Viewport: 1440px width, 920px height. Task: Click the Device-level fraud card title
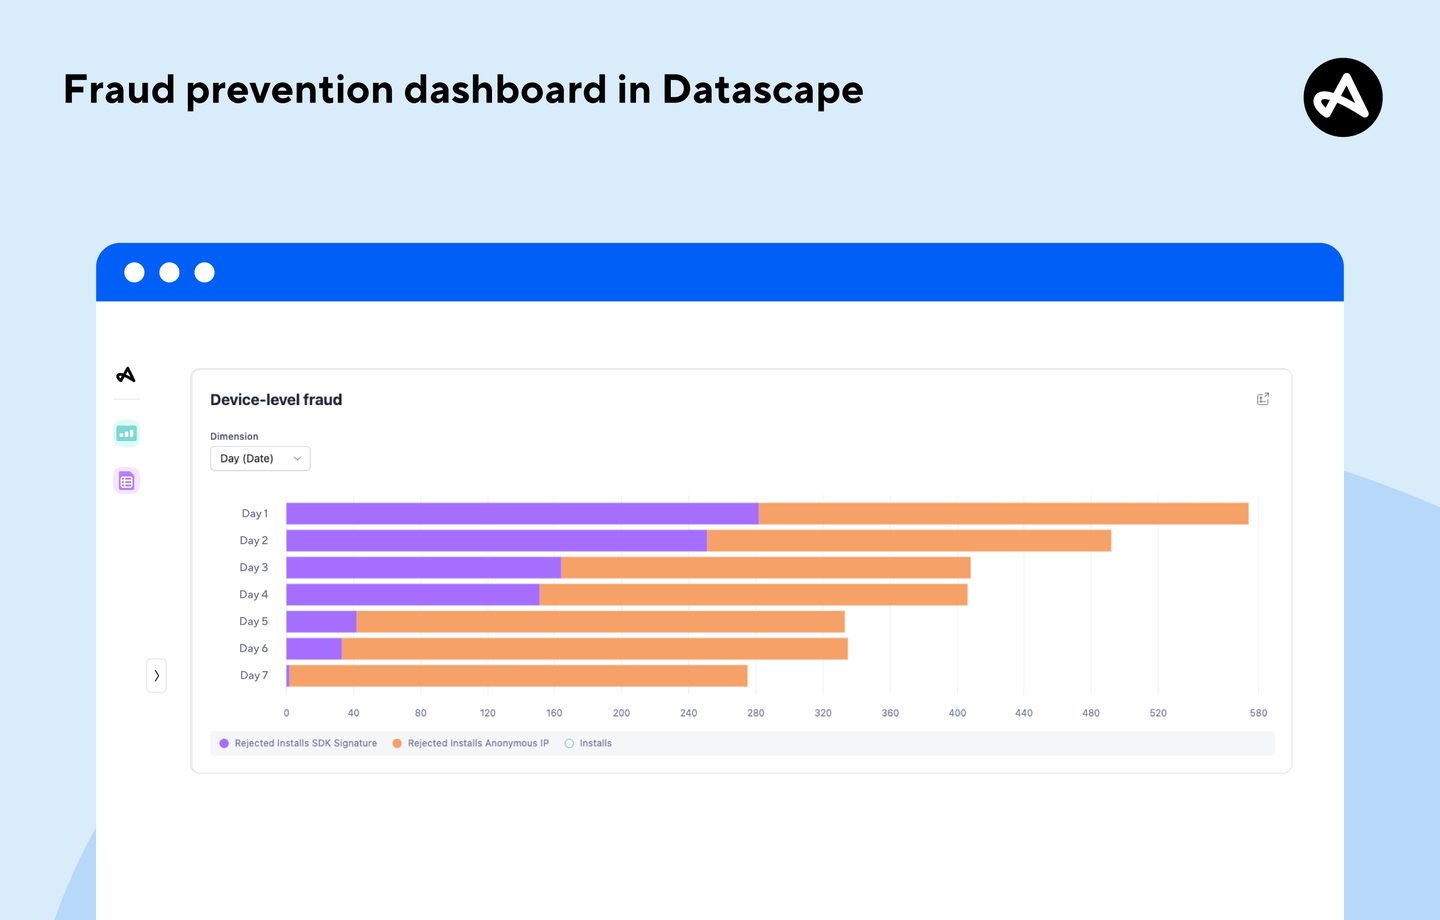[x=276, y=399]
